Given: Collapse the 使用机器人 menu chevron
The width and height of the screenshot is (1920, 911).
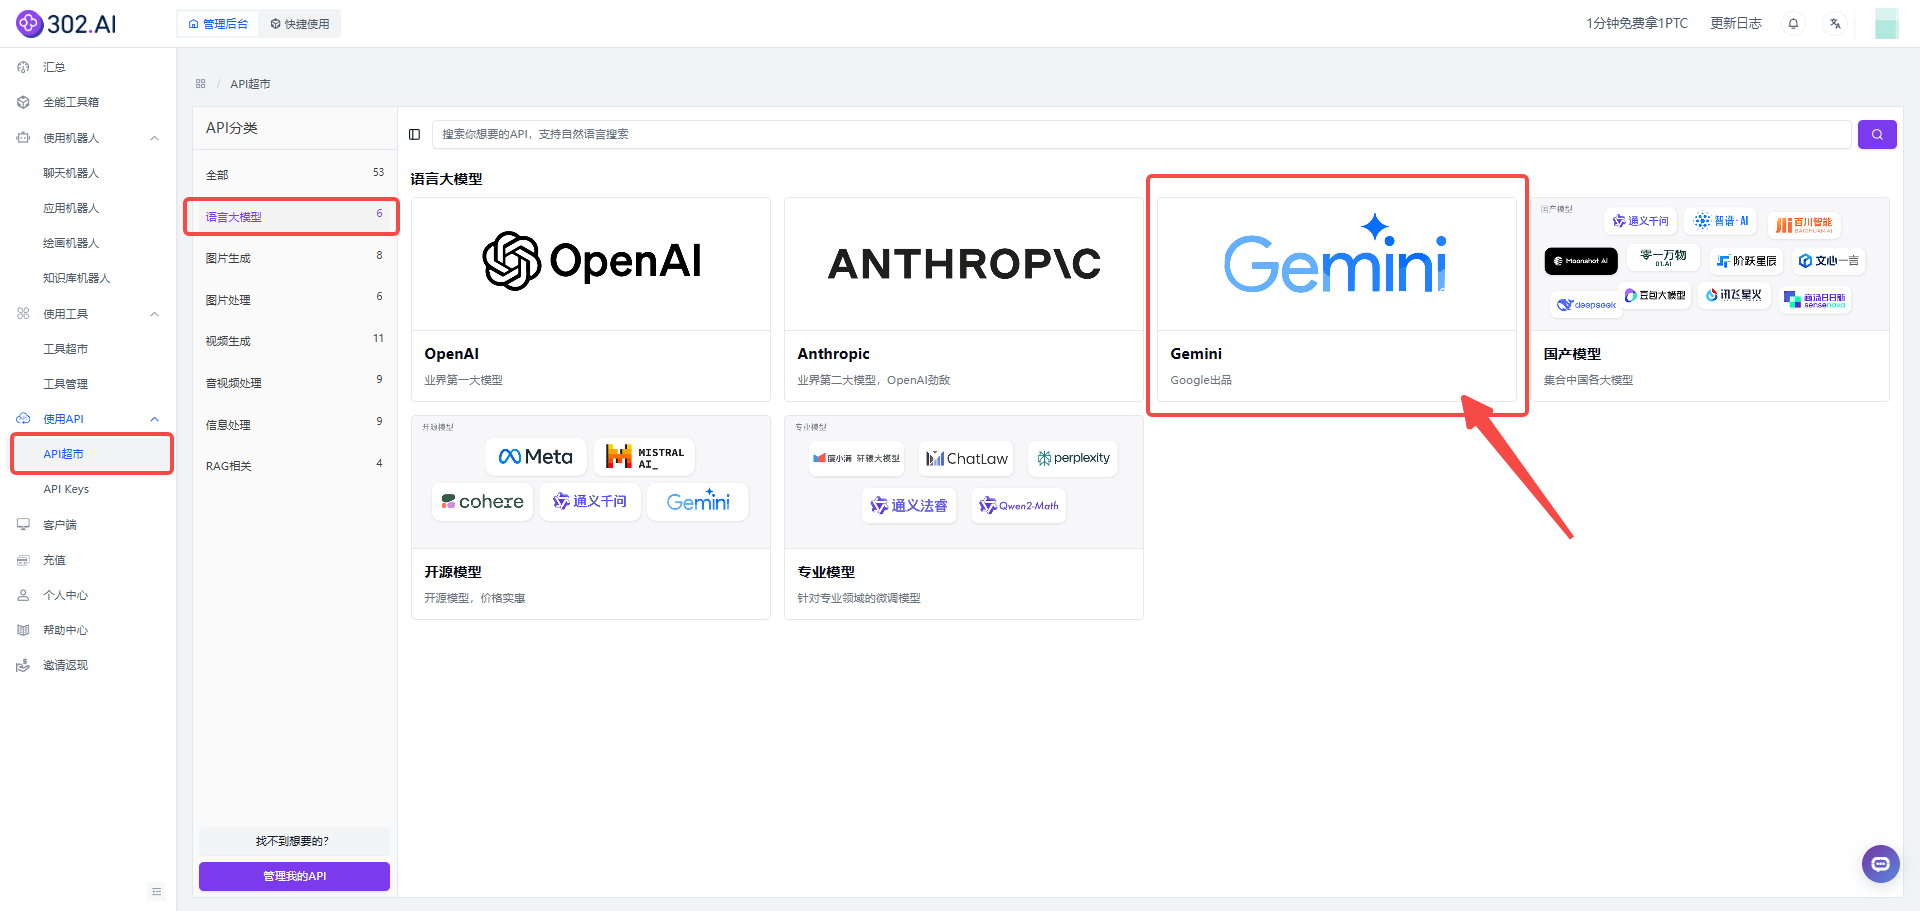Looking at the screenshot, I should click(x=155, y=138).
